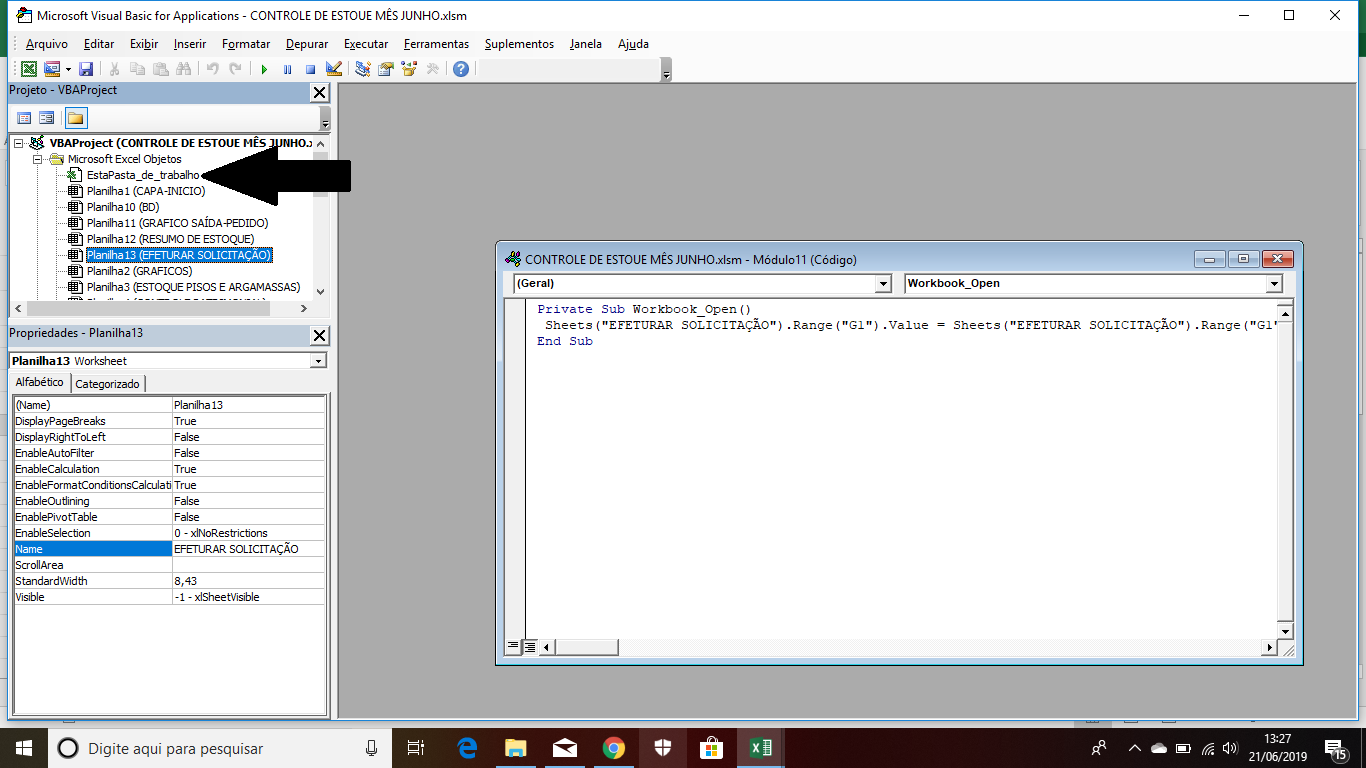
Task: Select Planilha11 (GRAFICO SAÍDA-PEDIDO) item
Action: [177, 223]
